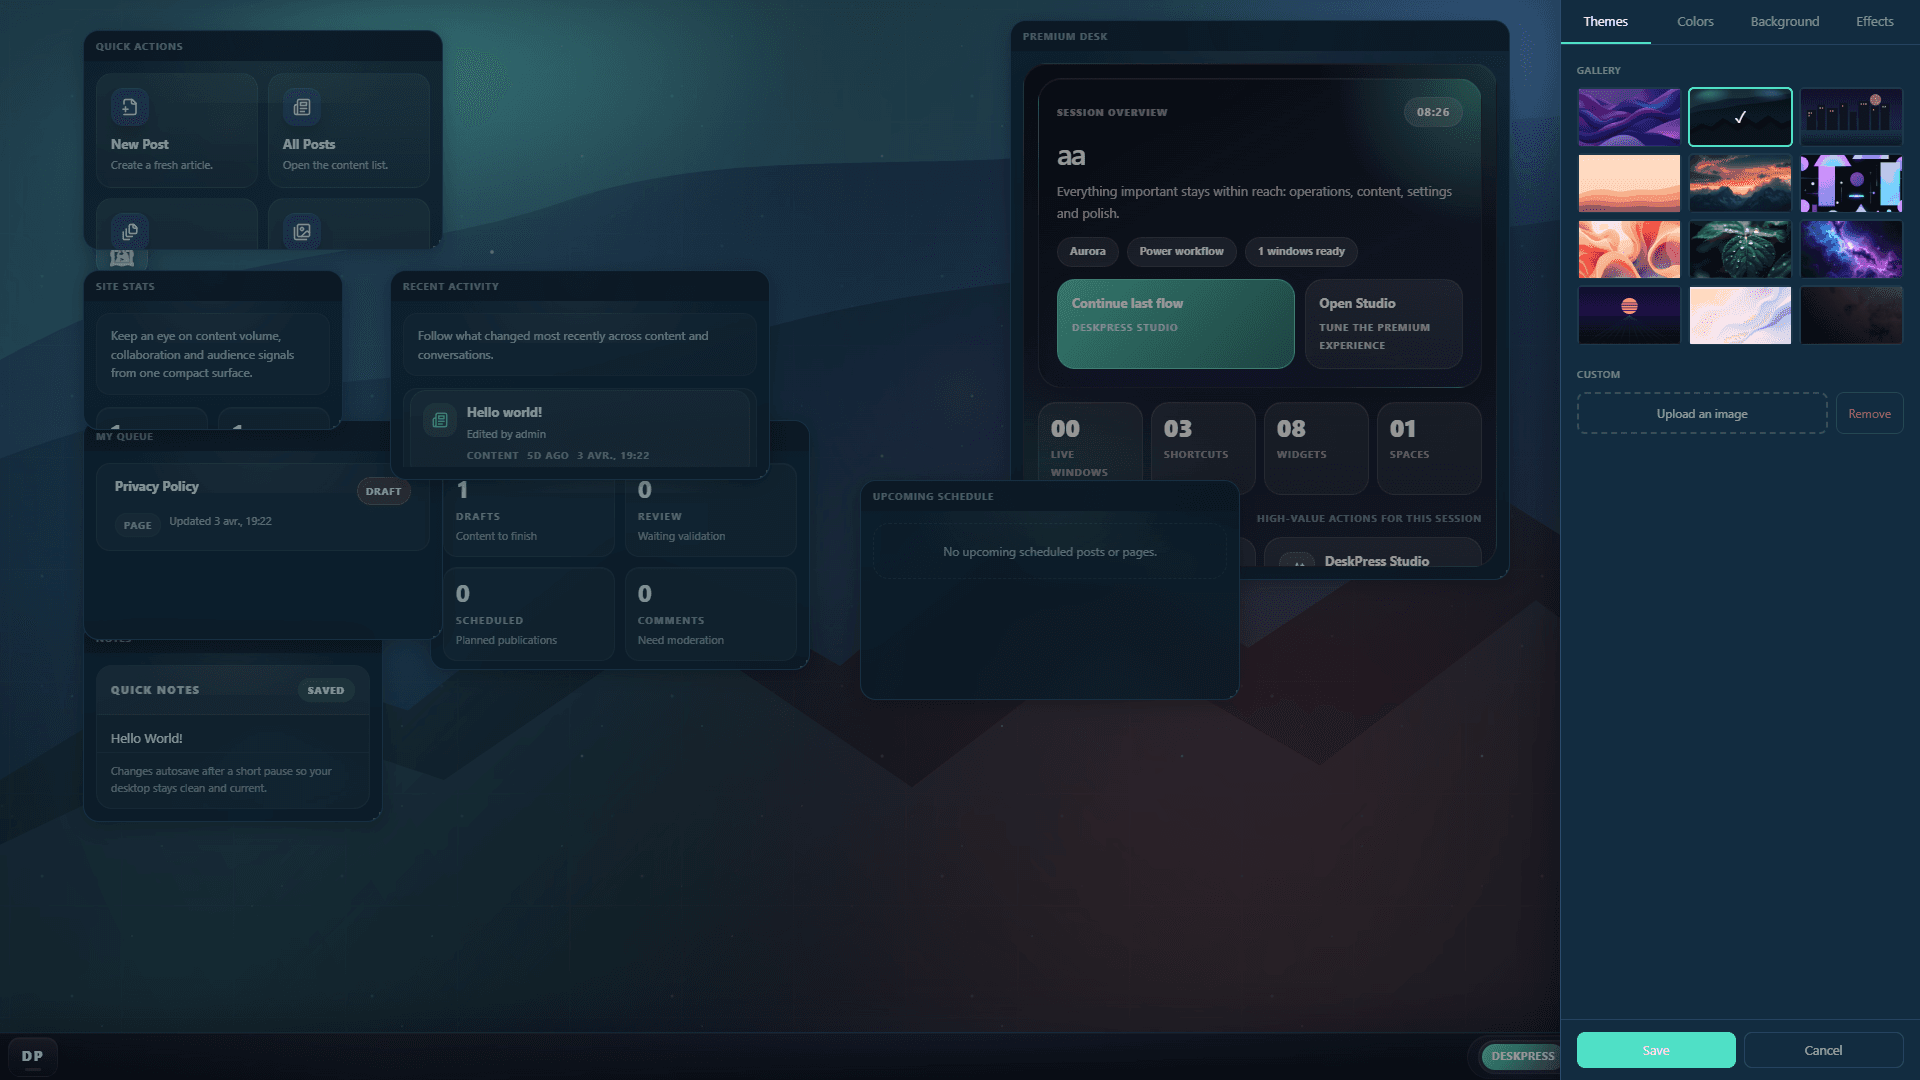Click the All Posts newspaper icon
1920x1080 pixels.
[302, 106]
